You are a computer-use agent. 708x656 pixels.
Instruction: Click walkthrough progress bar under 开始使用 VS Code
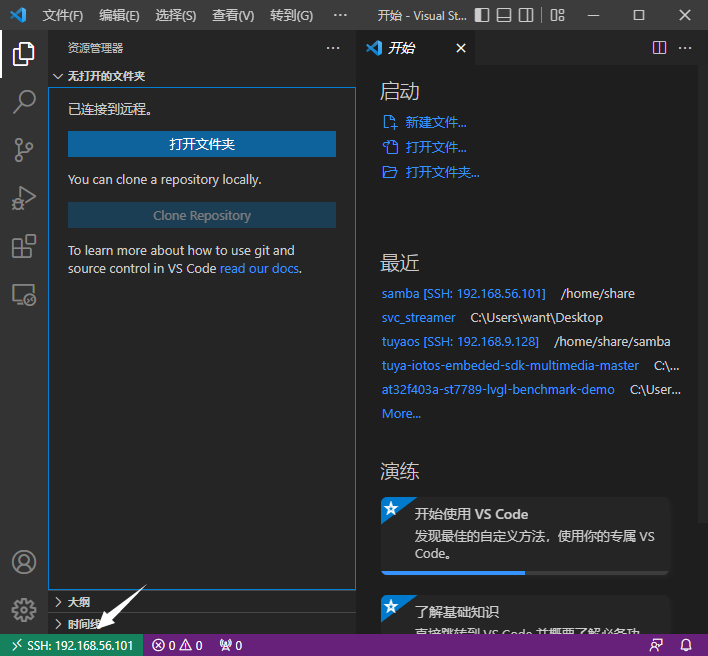point(525,573)
